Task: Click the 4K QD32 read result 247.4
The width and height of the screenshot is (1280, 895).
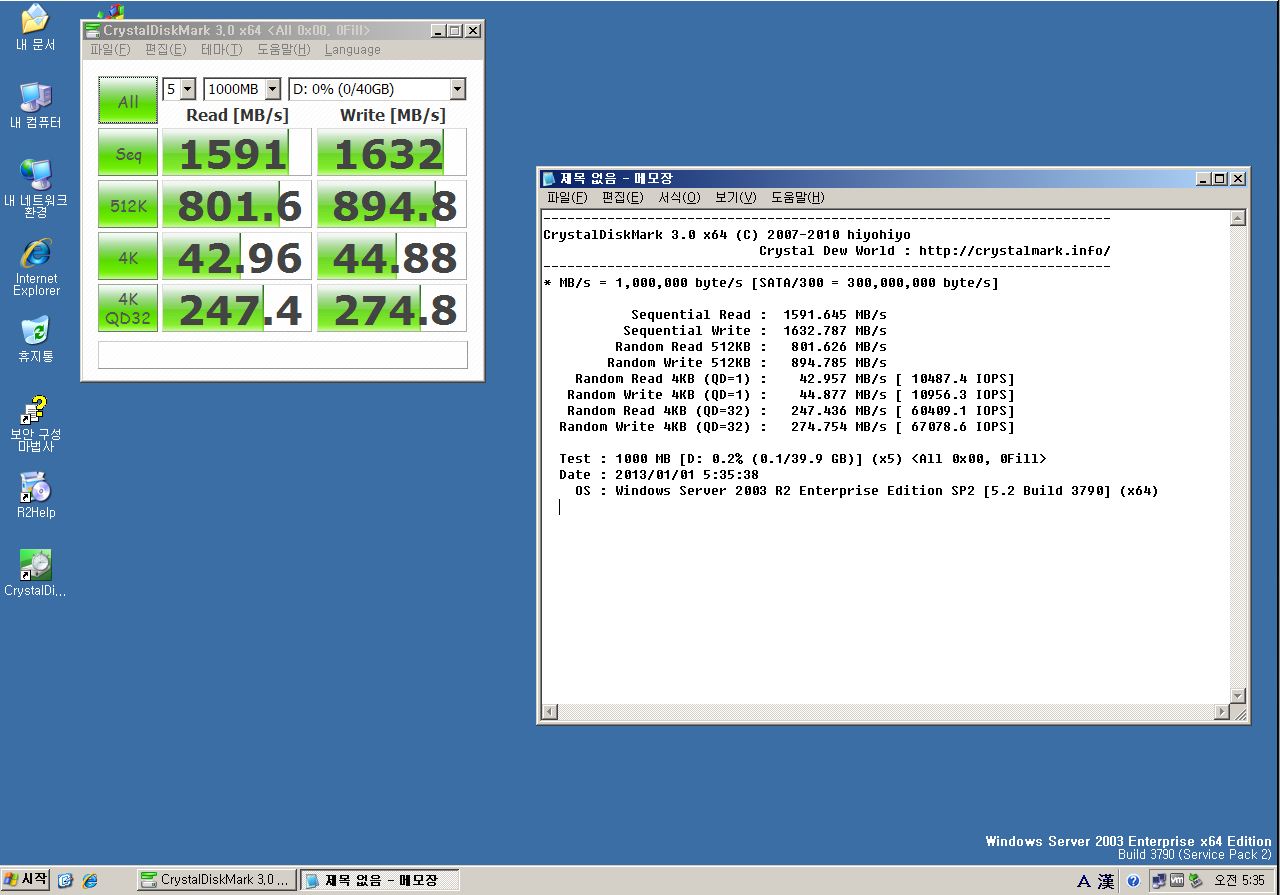Action: [x=237, y=309]
